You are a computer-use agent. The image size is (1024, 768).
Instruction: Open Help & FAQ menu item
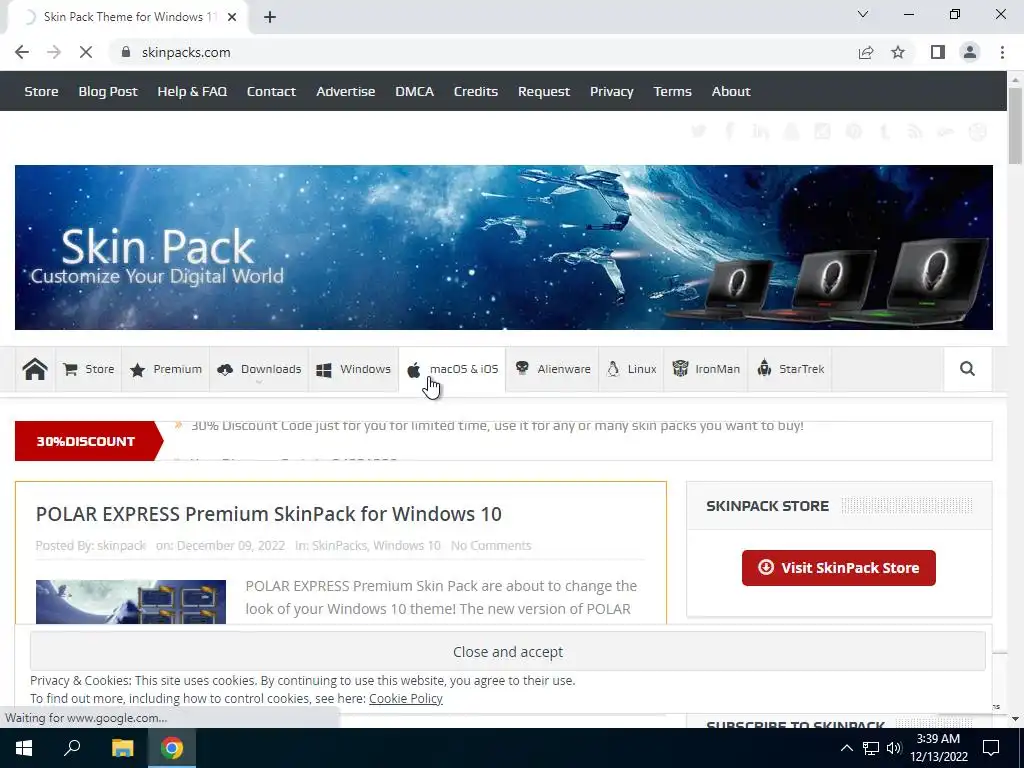[192, 91]
